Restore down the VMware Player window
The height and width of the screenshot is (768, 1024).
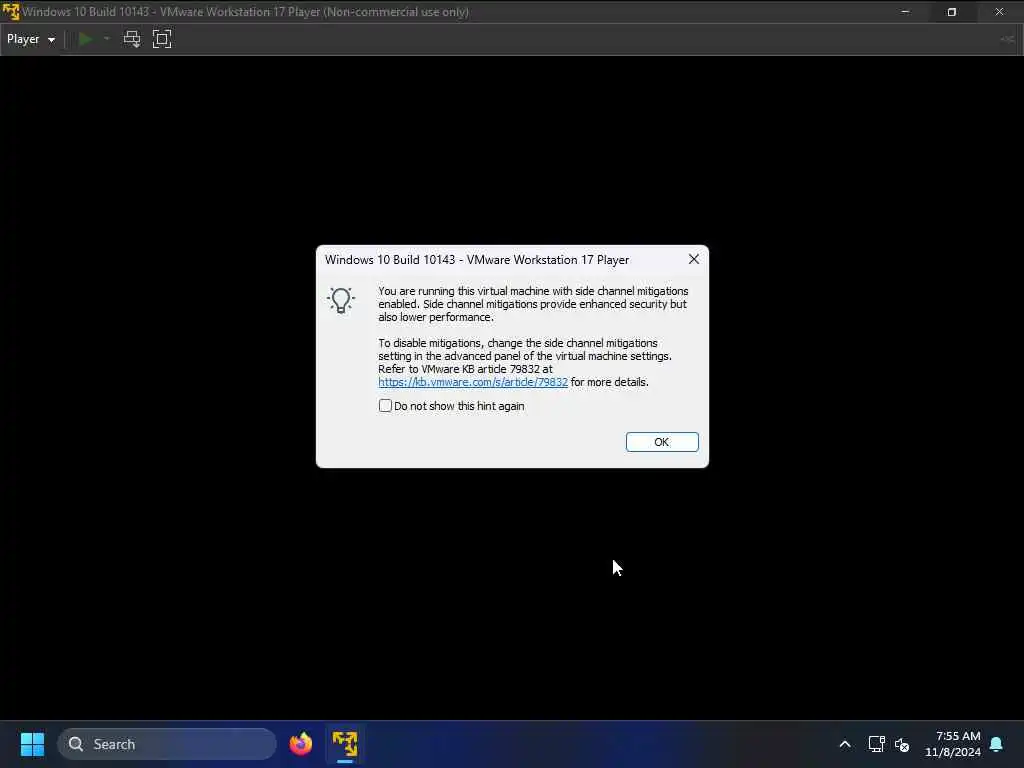(952, 11)
